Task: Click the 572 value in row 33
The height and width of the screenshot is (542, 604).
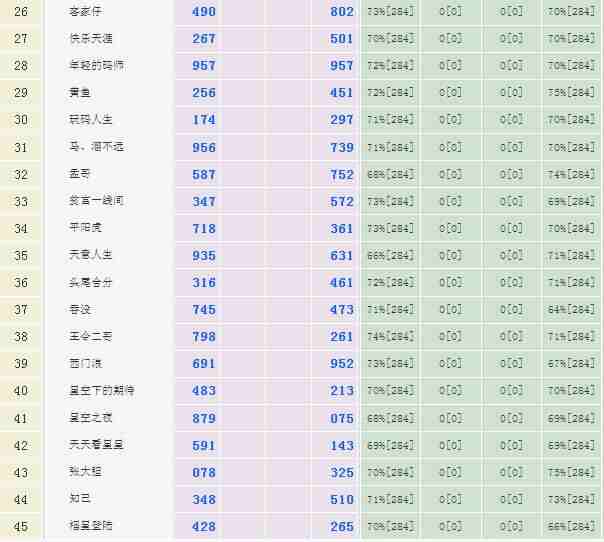Action: 342,201
